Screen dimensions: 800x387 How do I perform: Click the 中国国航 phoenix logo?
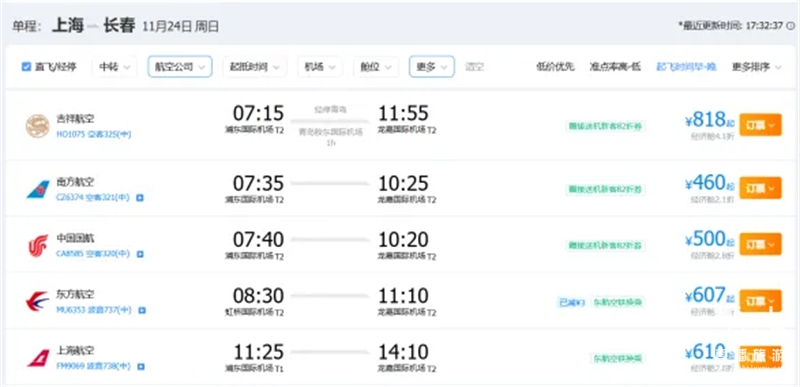(x=38, y=246)
